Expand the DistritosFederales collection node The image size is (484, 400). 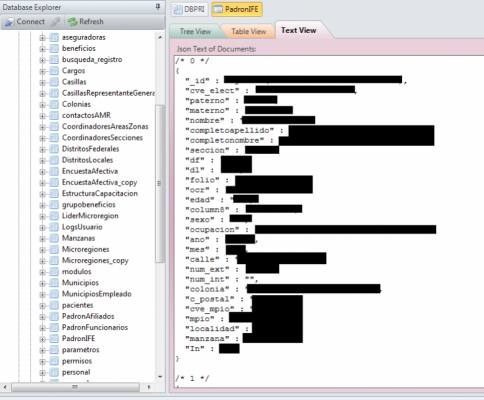click(42, 149)
